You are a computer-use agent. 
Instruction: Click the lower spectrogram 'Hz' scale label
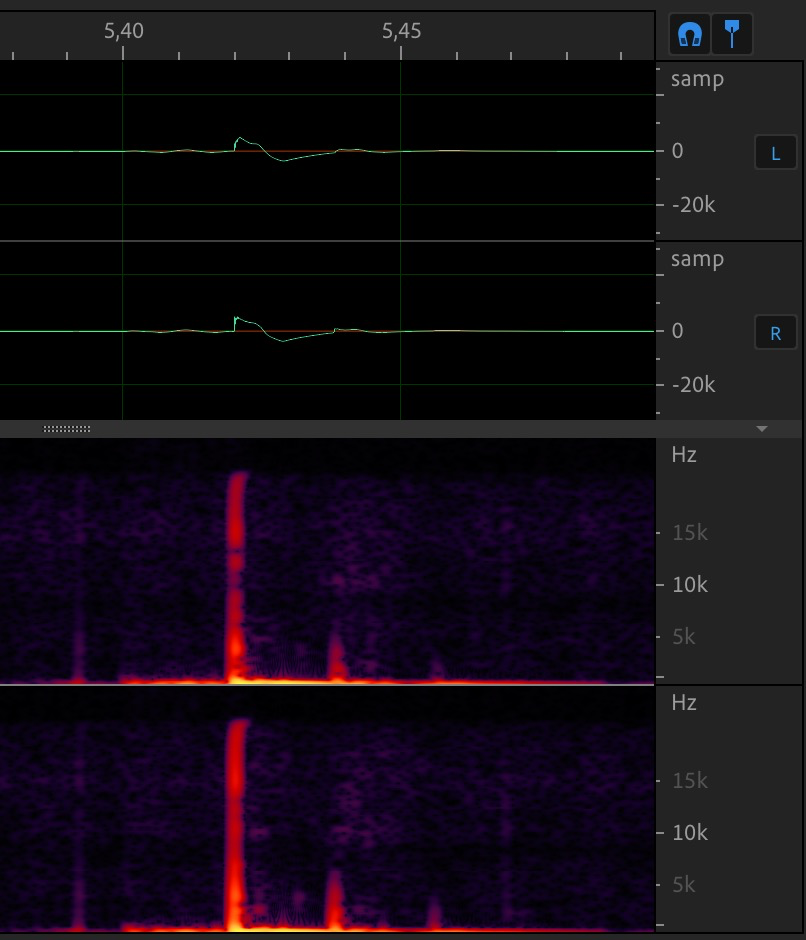[684, 702]
